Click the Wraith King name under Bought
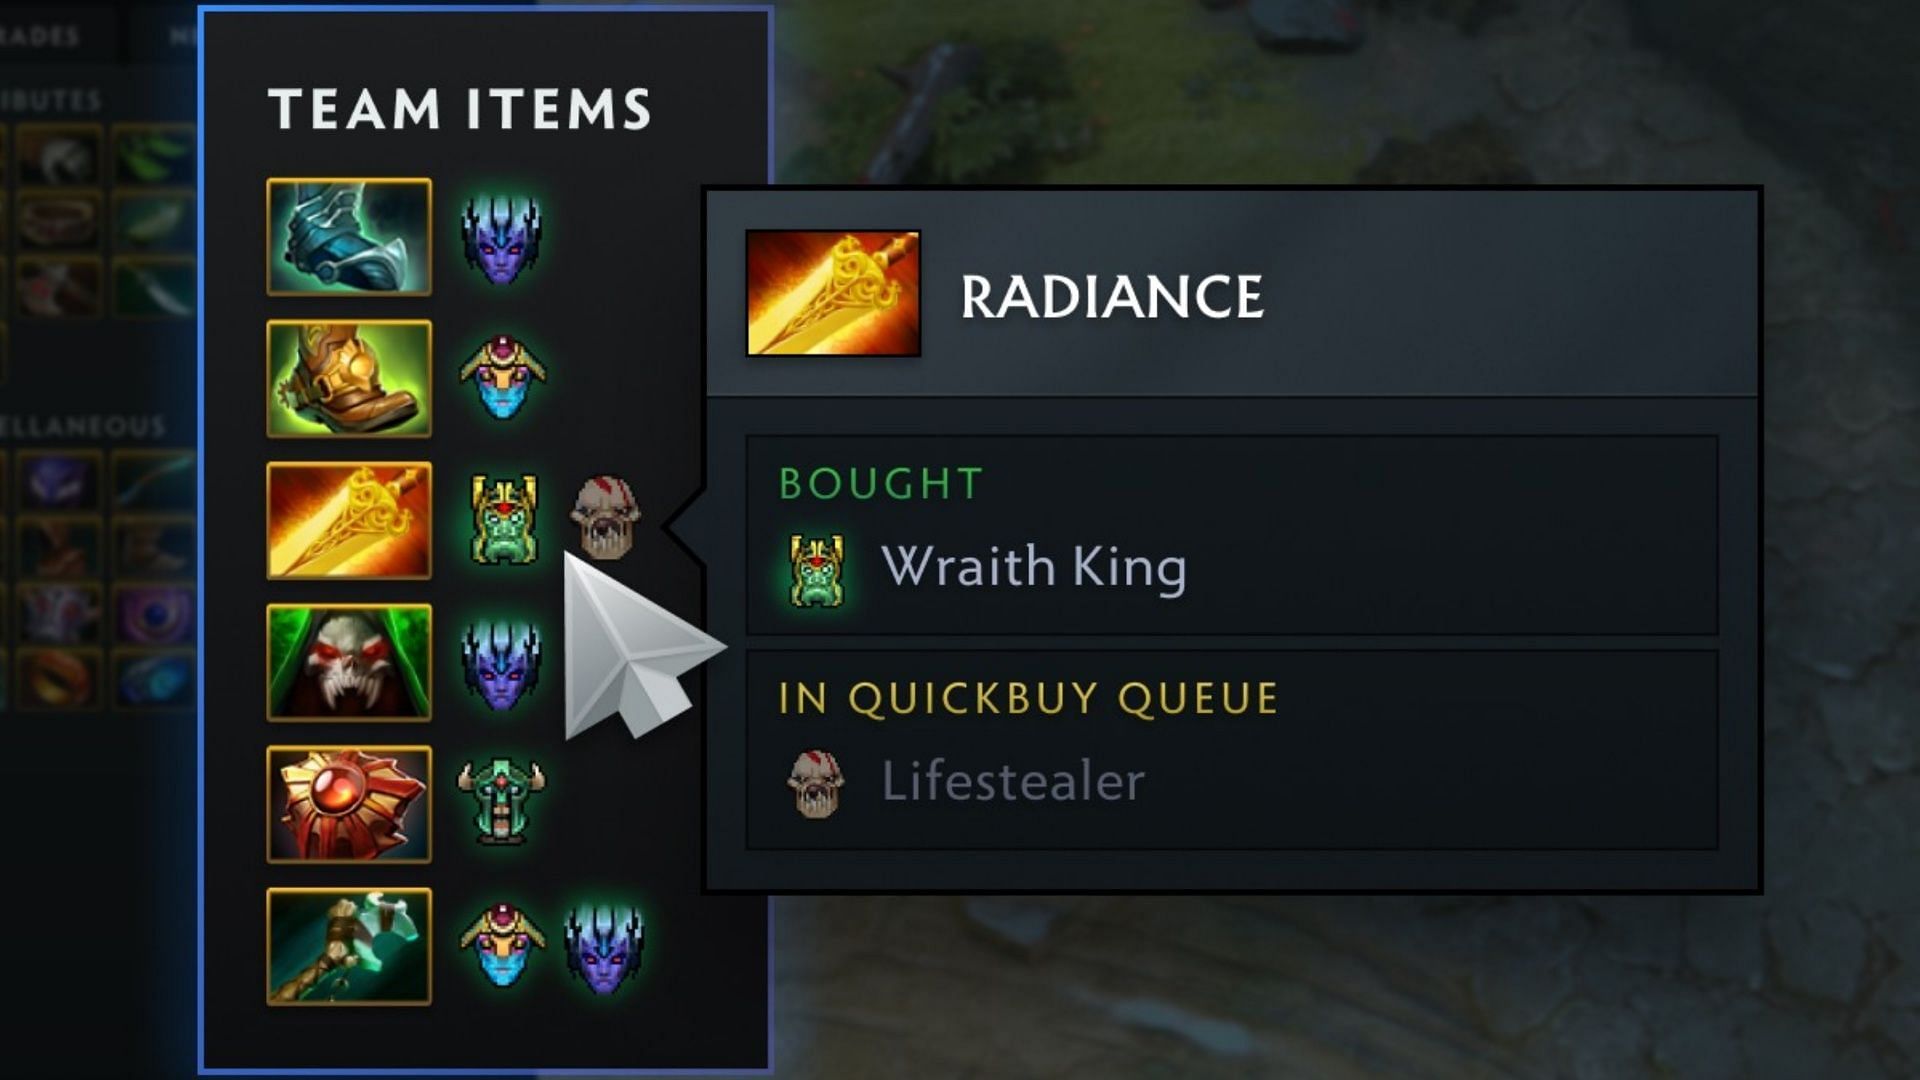This screenshot has width=1920, height=1080. tap(1033, 567)
